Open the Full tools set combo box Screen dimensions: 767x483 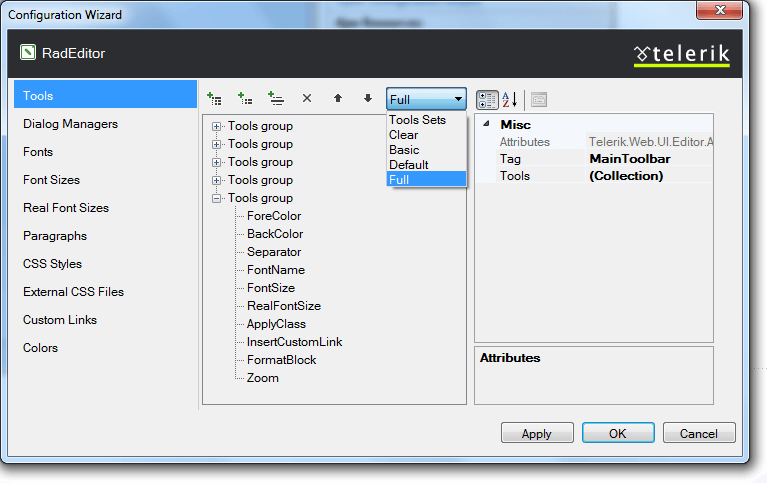point(426,99)
